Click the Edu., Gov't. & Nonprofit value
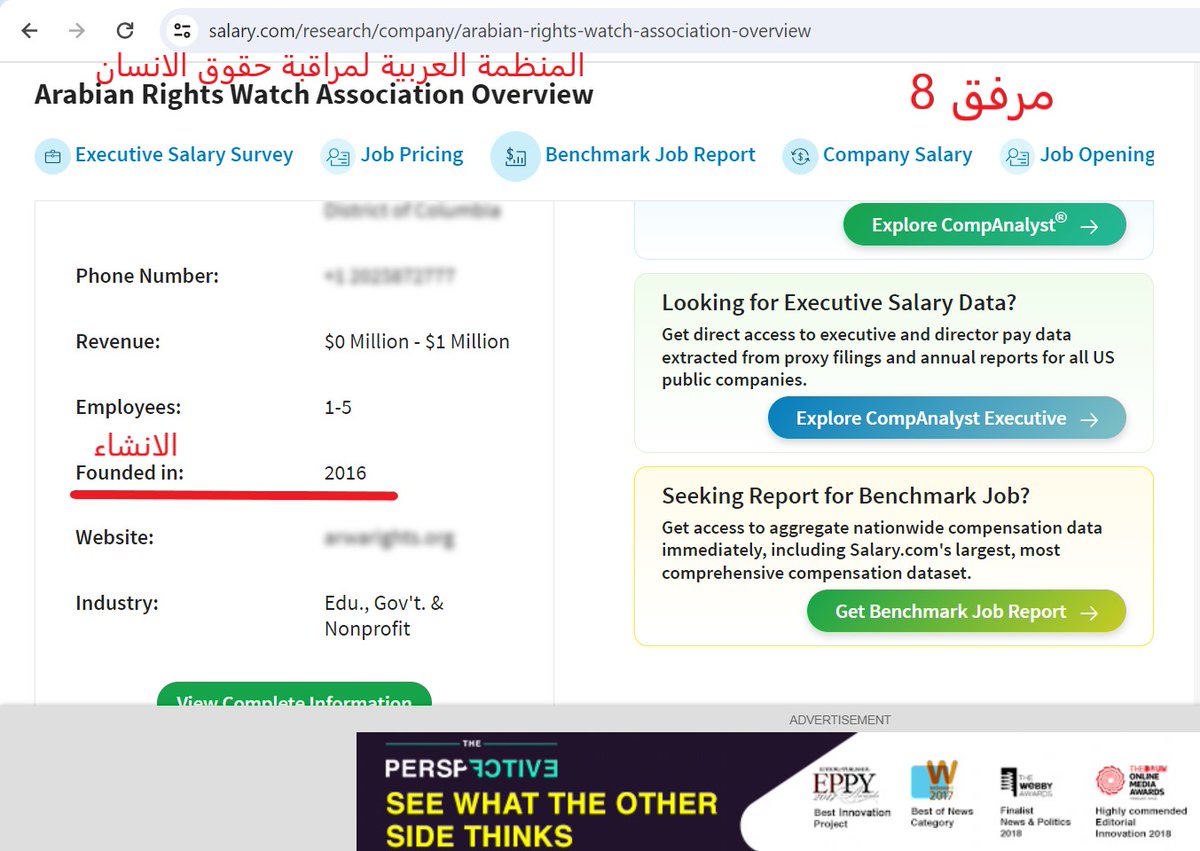Image resolution: width=1200 pixels, height=851 pixels. pos(384,616)
